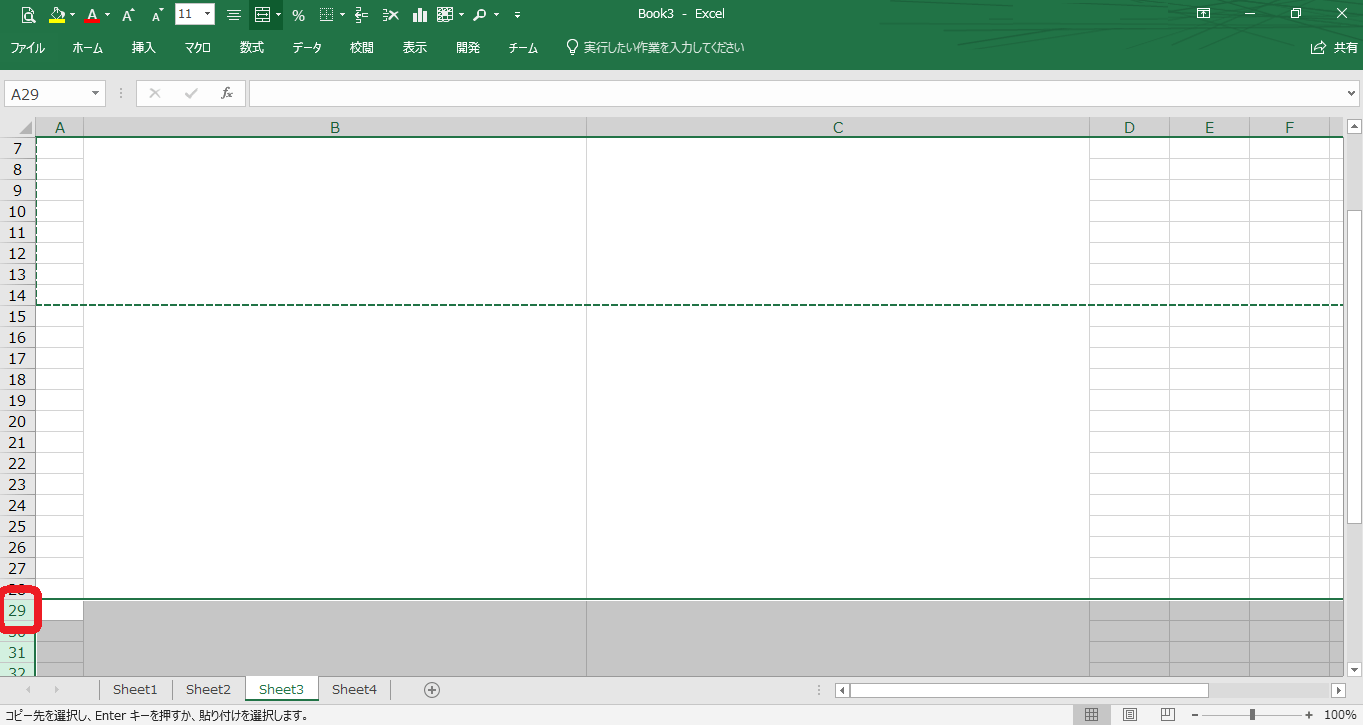Open the font color dropdown arrow
Image resolution: width=1363 pixels, height=725 pixels.
tap(108, 15)
